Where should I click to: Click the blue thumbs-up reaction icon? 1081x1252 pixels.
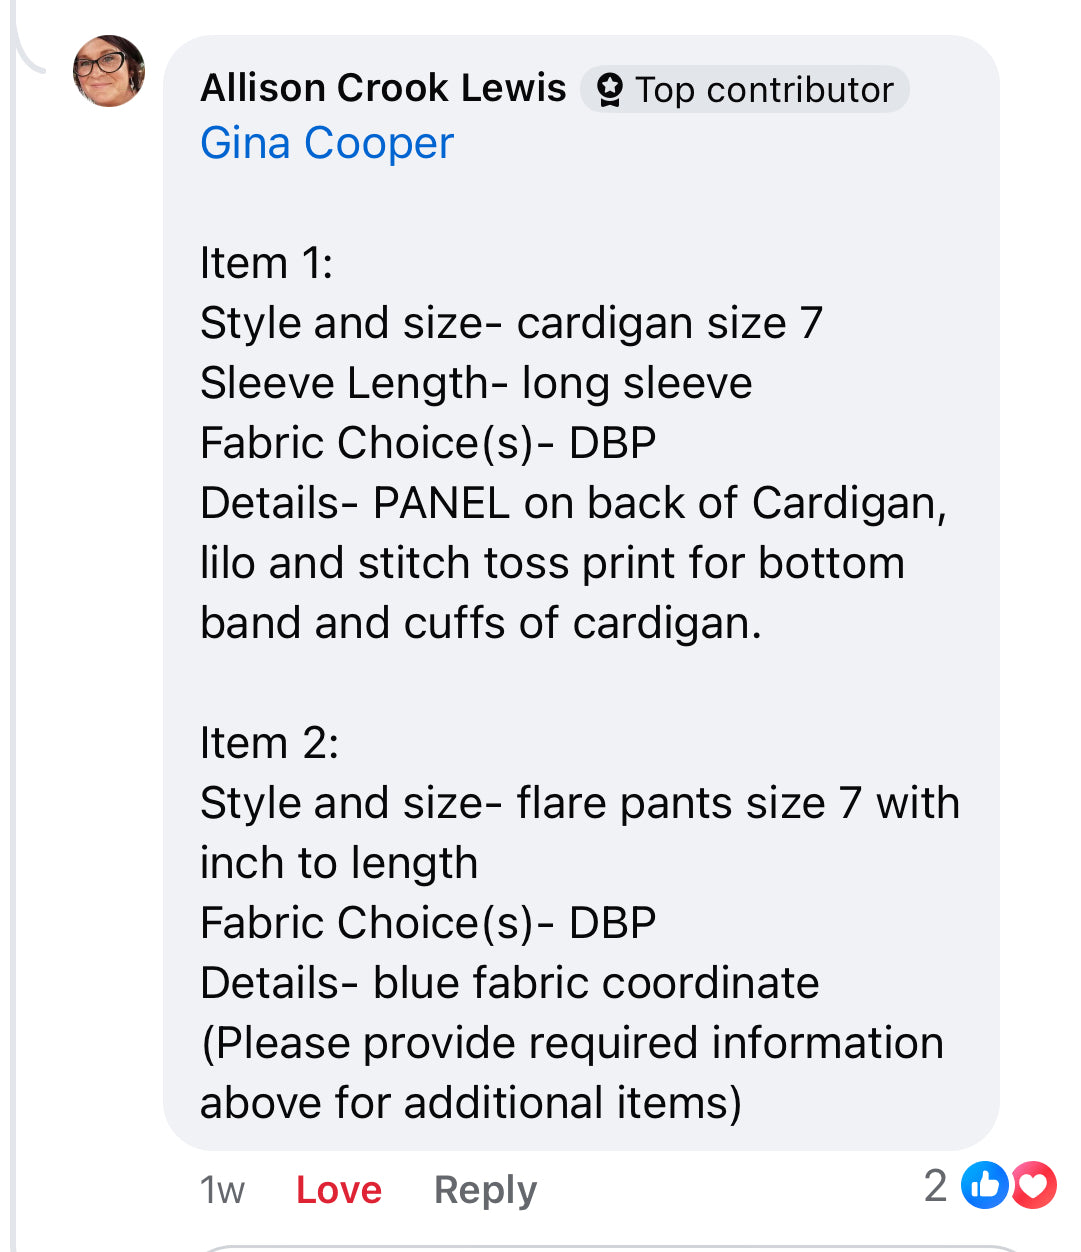tap(984, 1186)
